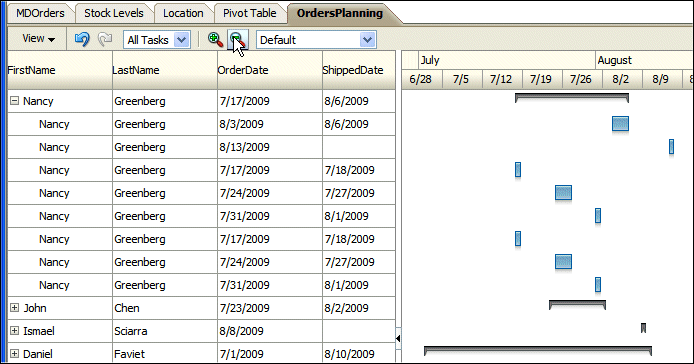Screen dimensions: 694x364
Task: Click Nancy summary bar in Gantt chart
Action: click(572, 97)
